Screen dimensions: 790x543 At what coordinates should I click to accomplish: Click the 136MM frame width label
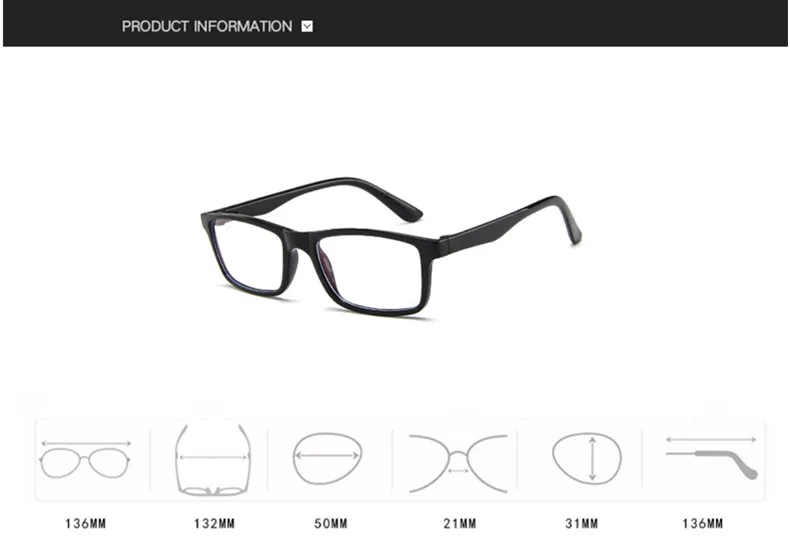[86, 523]
